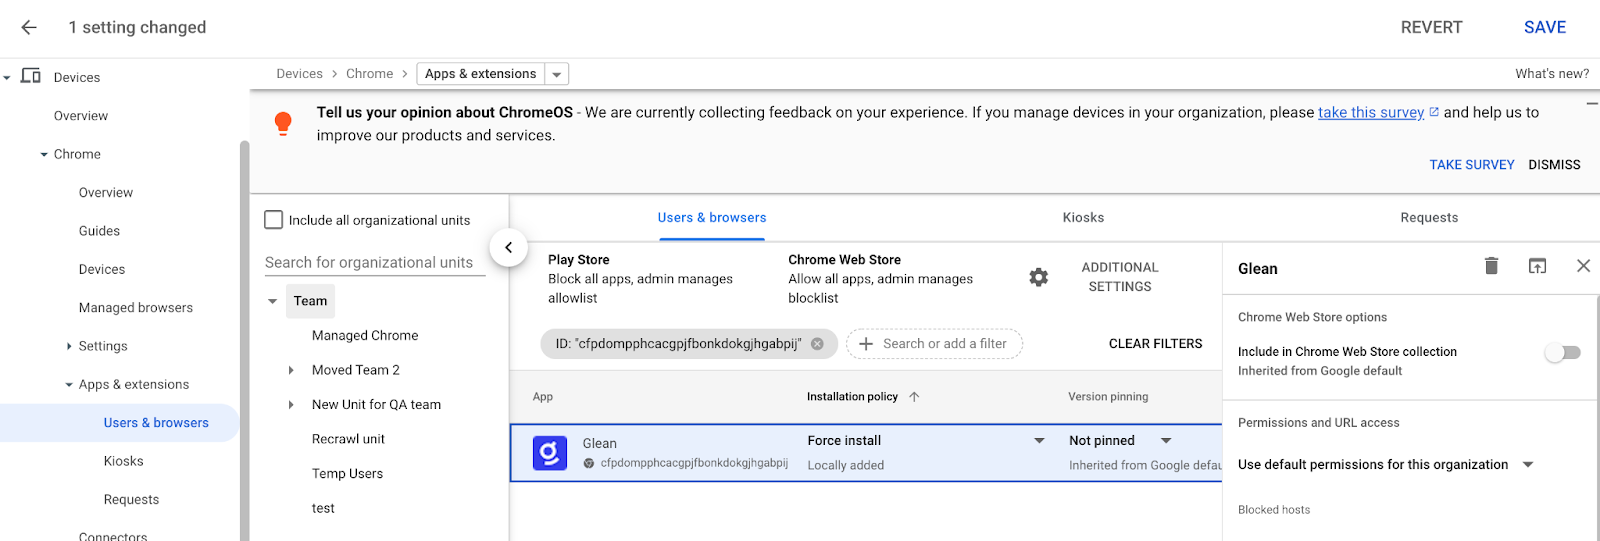Delete Glean app using trash icon
1600x541 pixels.
coord(1491,266)
